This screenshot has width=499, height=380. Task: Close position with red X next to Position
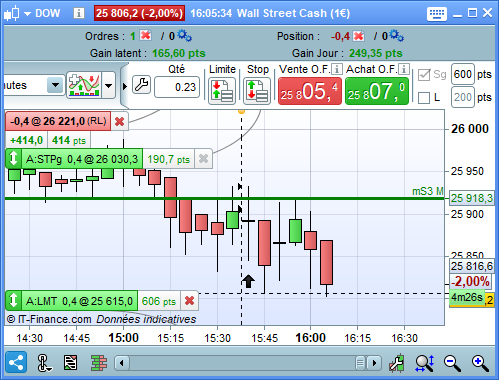pyautogui.click(x=358, y=36)
